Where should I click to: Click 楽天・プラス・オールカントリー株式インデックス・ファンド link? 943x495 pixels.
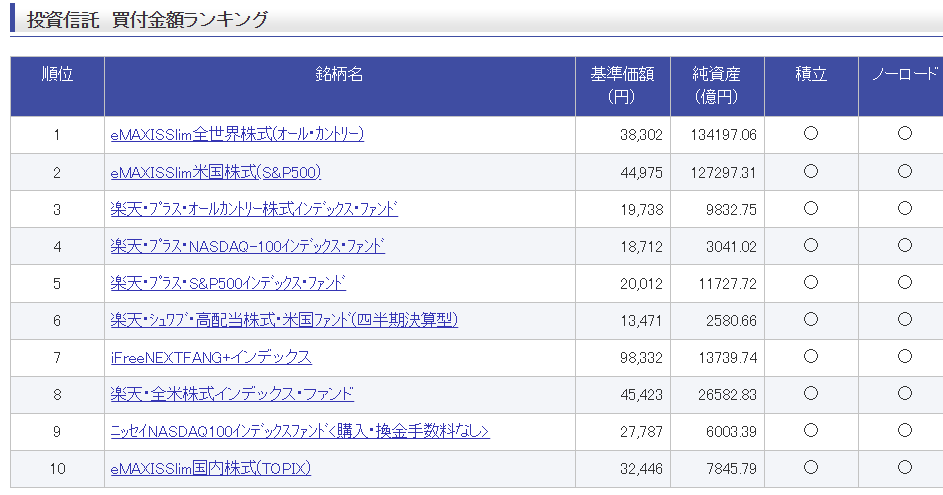pos(254,209)
